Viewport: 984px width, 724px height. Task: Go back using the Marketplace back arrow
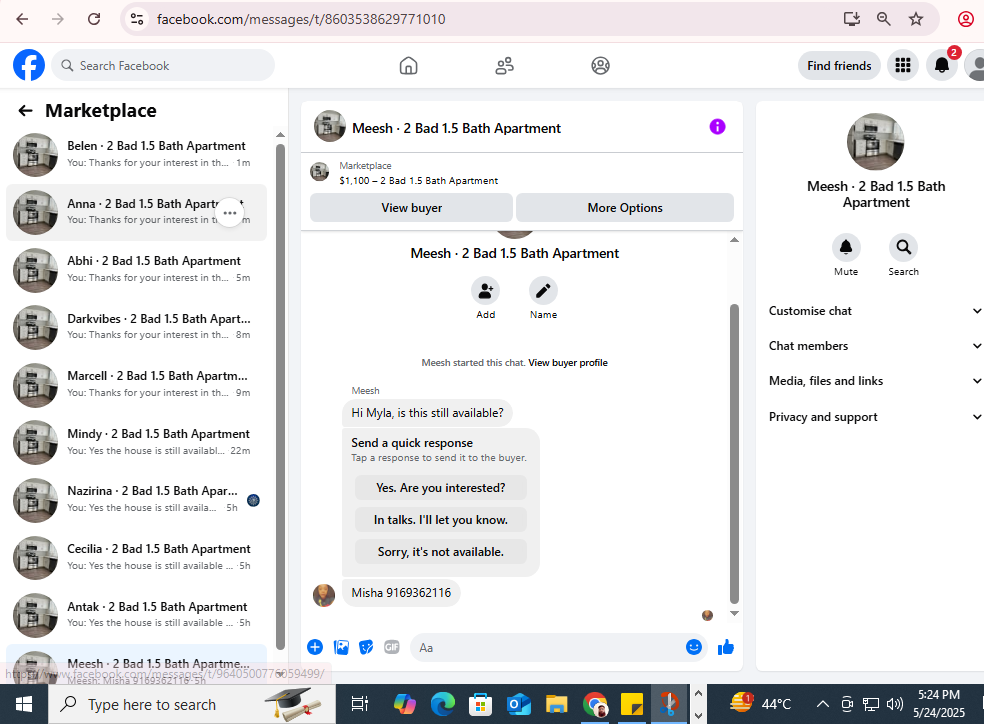[x=25, y=111]
